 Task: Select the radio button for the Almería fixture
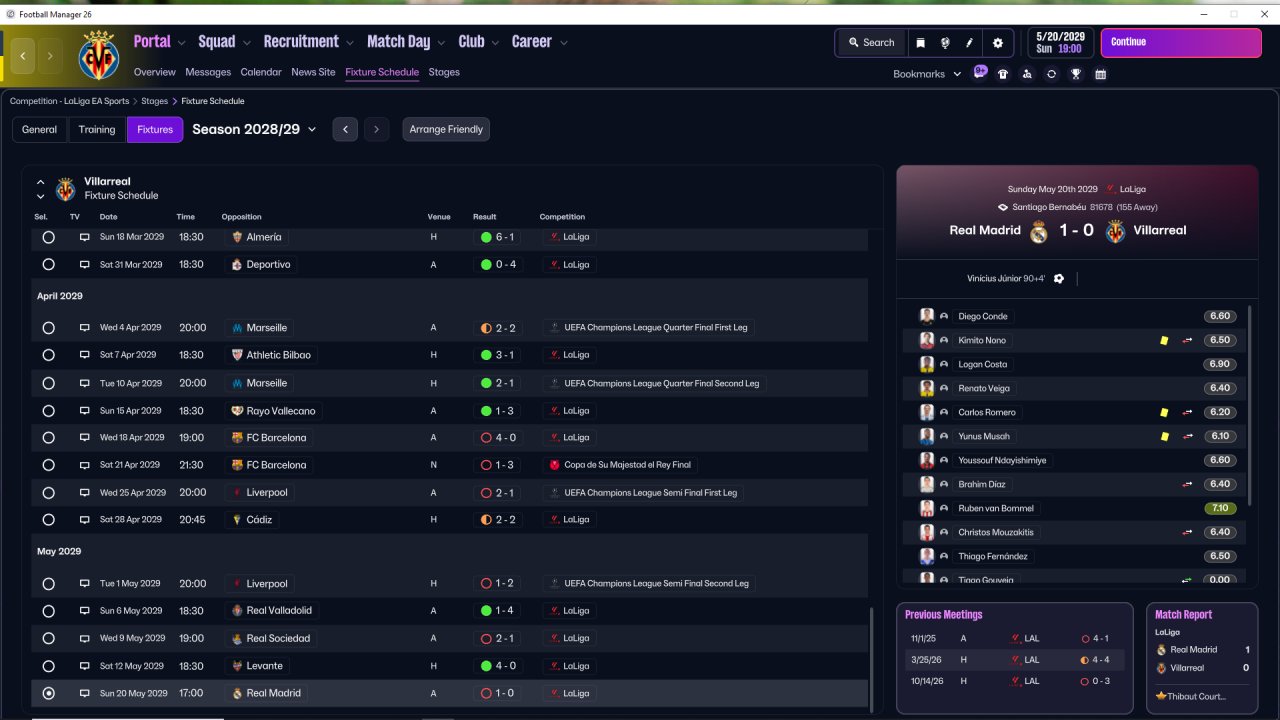point(48,237)
